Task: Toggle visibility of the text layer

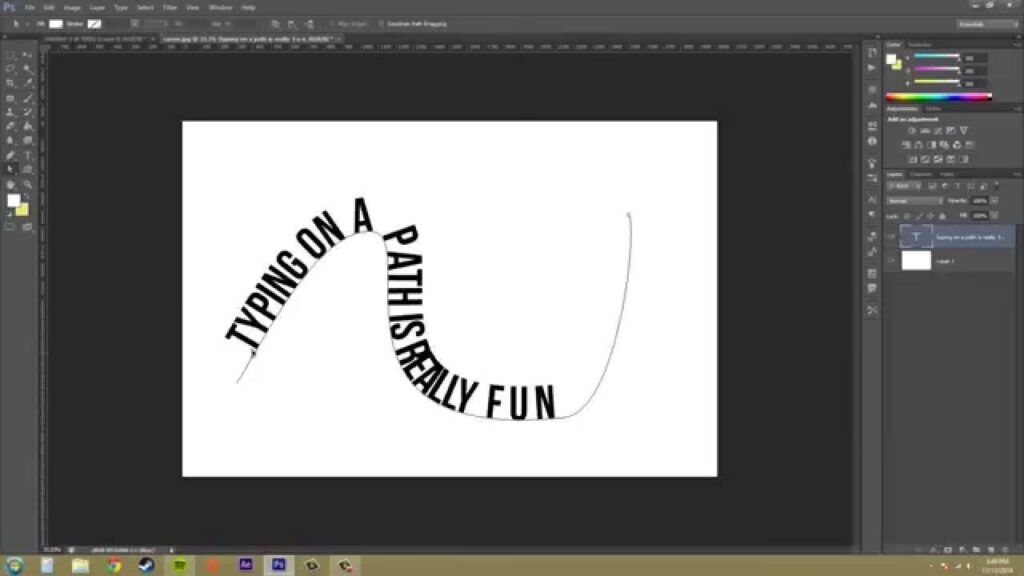Action: click(891, 237)
